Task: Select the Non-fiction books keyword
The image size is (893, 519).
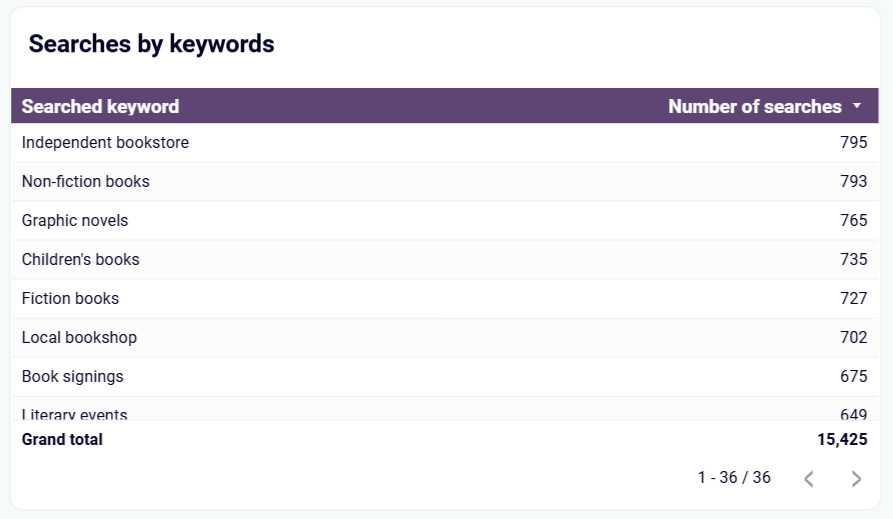Action: tap(85, 181)
